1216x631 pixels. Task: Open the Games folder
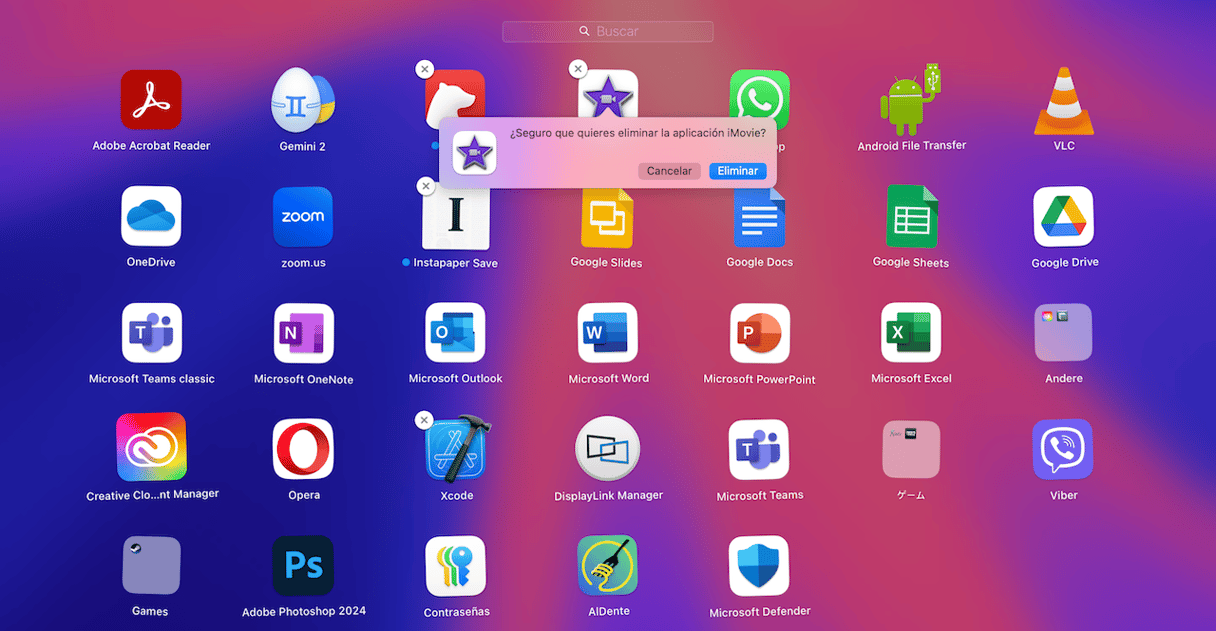[151, 566]
